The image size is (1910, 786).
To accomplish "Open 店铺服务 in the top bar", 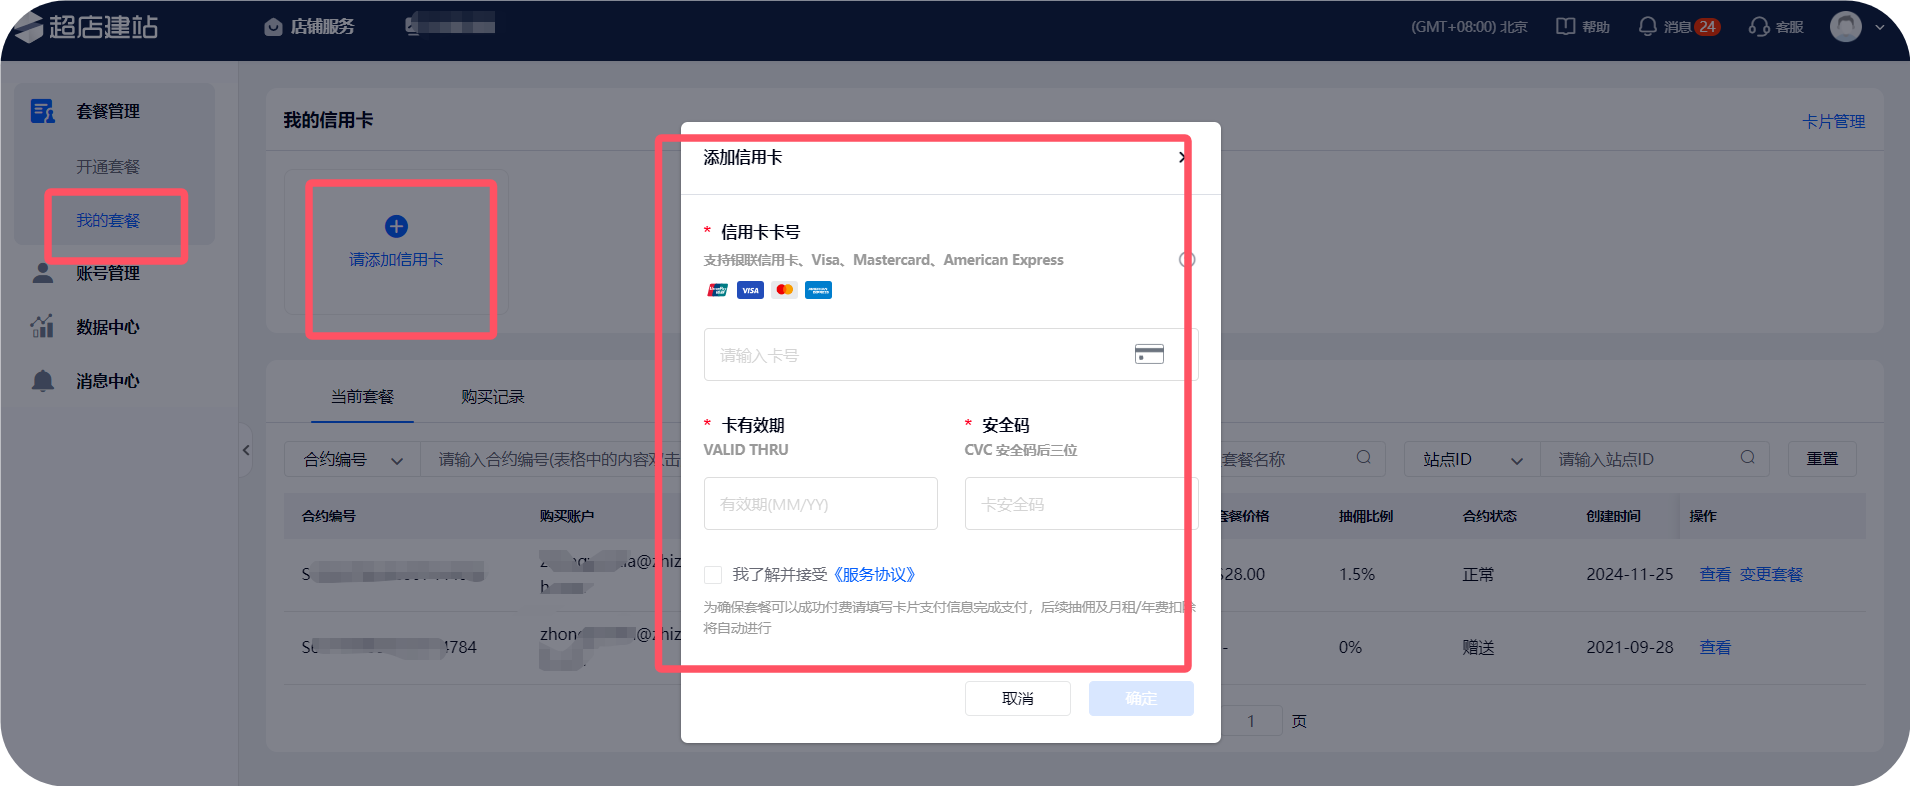I will pyautogui.click(x=309, y=27).
